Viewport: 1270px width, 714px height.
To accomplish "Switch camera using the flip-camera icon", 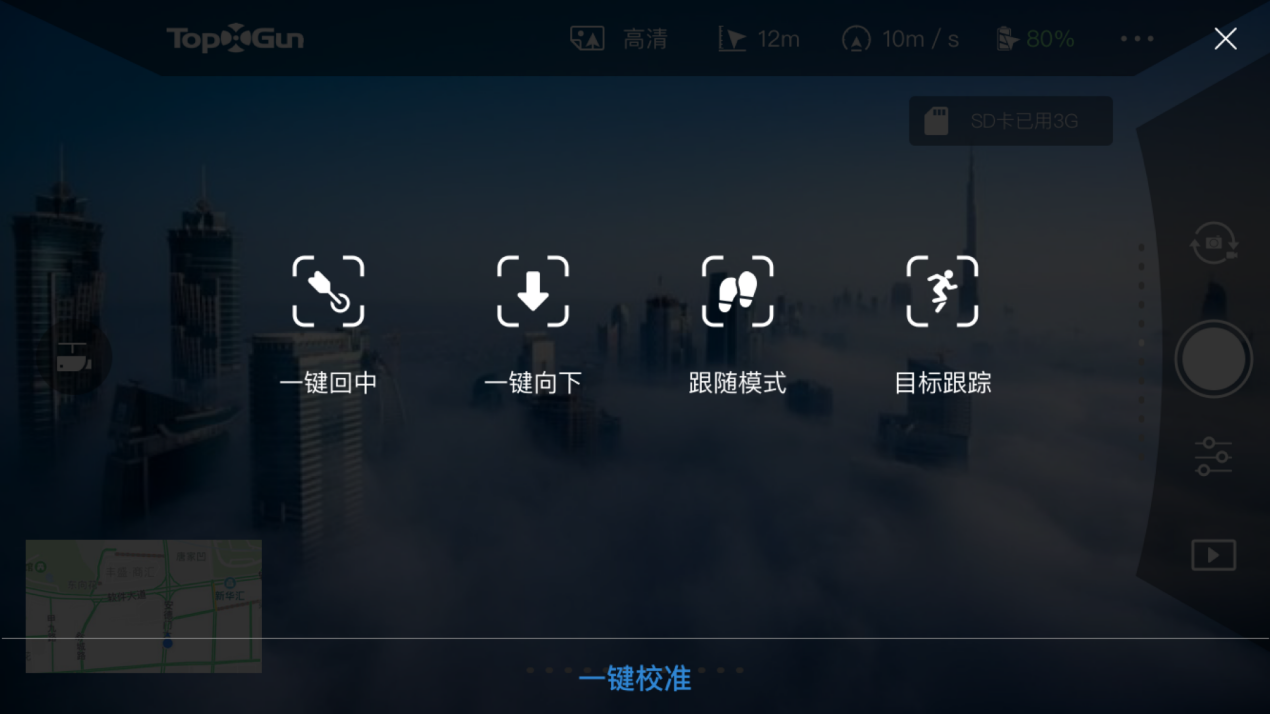I will [1214, 243].
